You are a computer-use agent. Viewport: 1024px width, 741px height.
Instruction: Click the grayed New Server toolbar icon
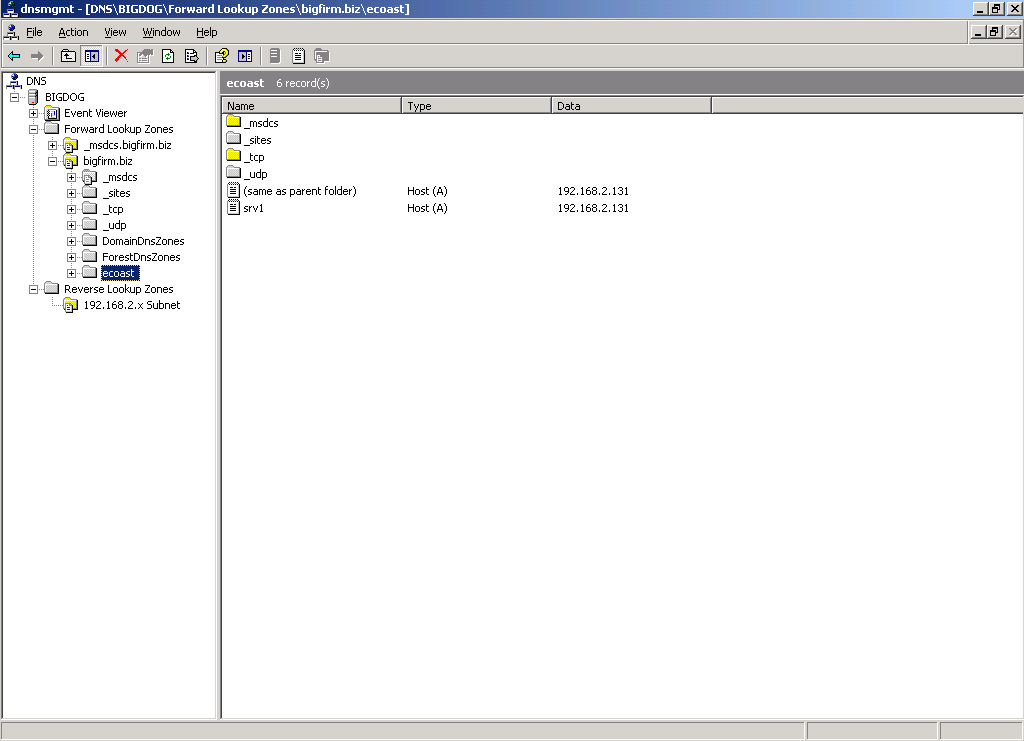(x=275, y=56)
